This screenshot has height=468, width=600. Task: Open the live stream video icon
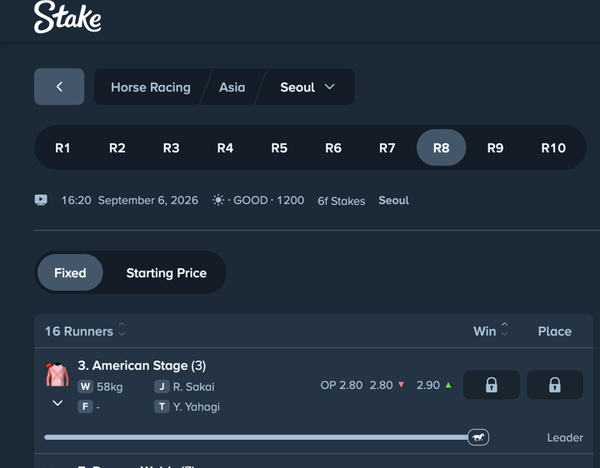[x=41, y=200]
